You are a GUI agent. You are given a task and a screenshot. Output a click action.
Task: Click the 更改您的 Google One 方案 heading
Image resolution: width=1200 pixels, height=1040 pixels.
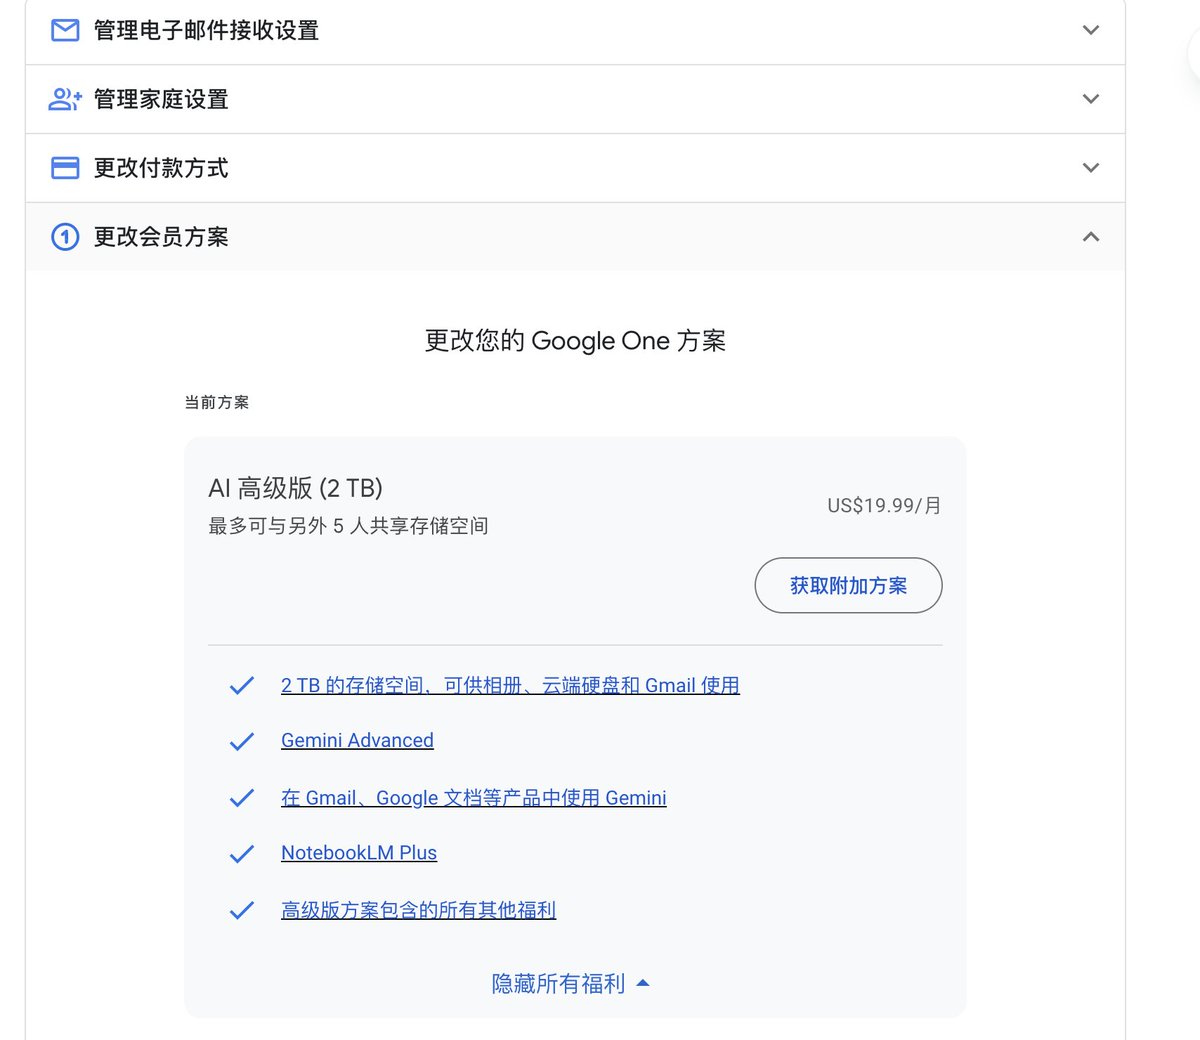pyautogui.click(x=575, y=341)
